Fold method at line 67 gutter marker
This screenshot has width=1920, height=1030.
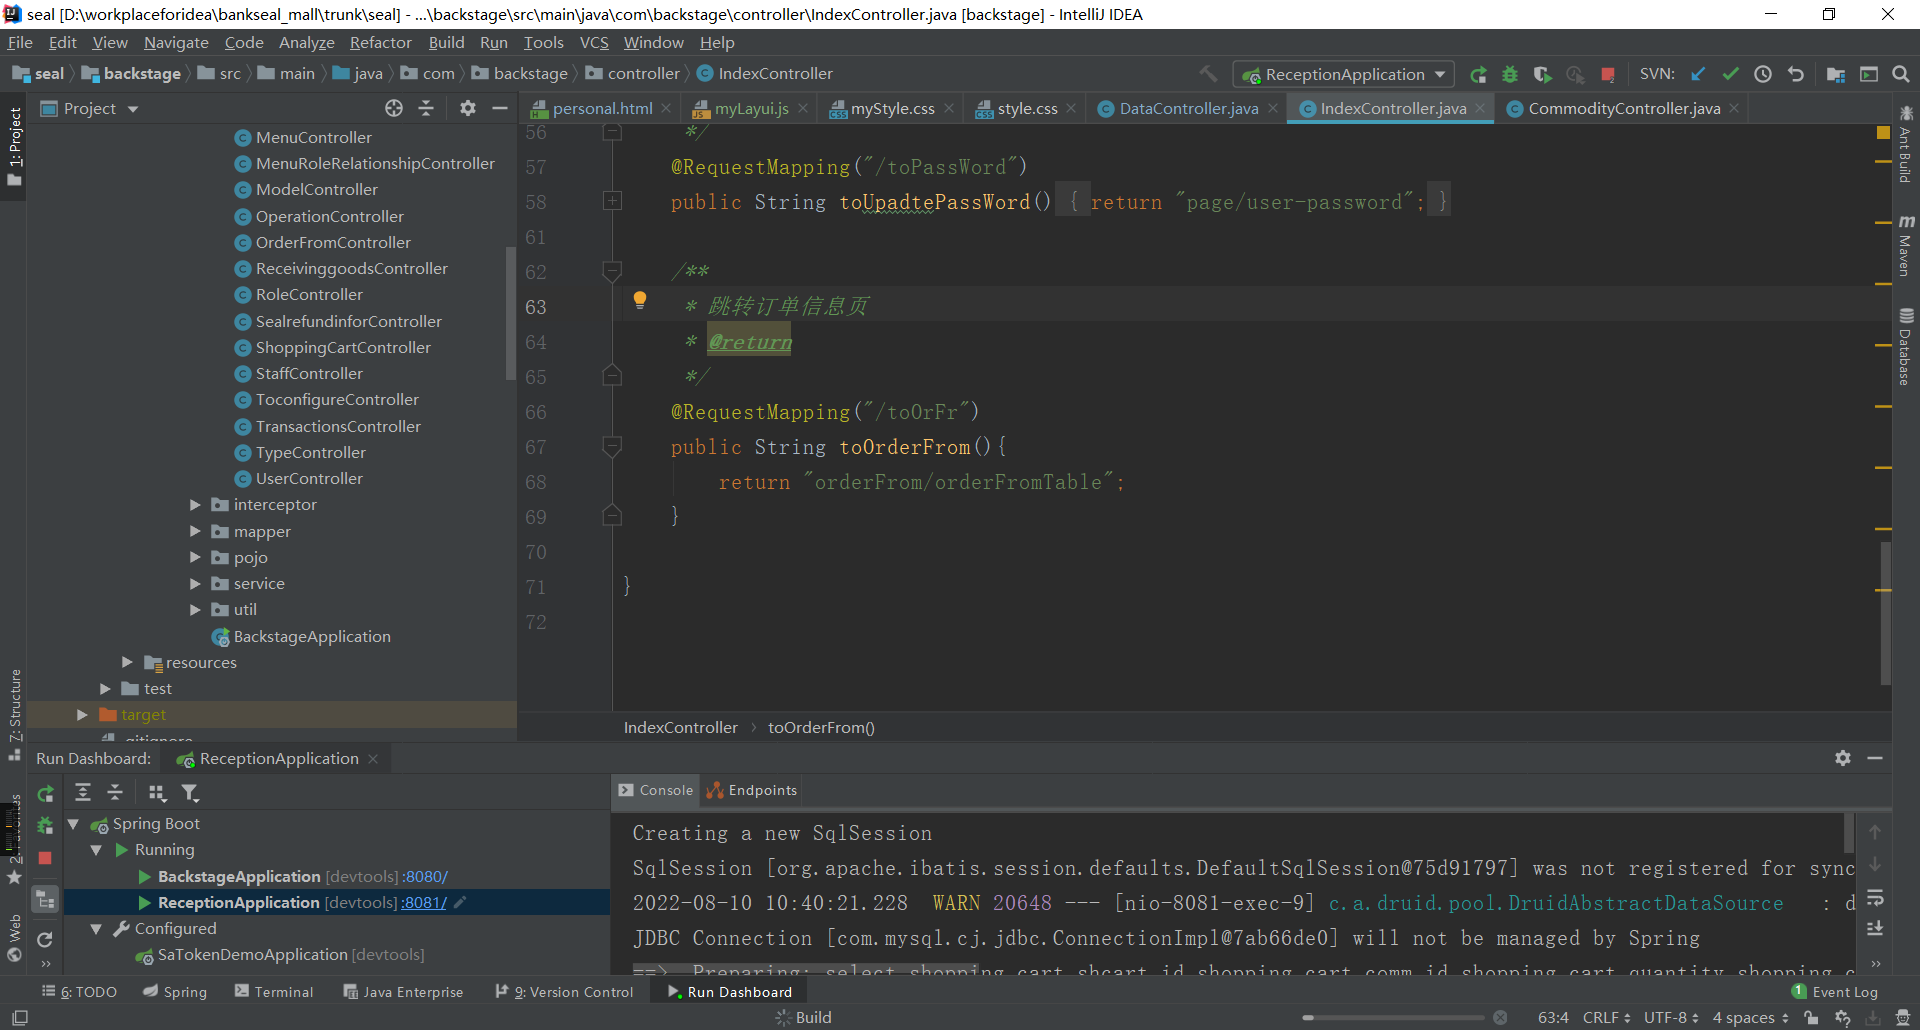613,447
